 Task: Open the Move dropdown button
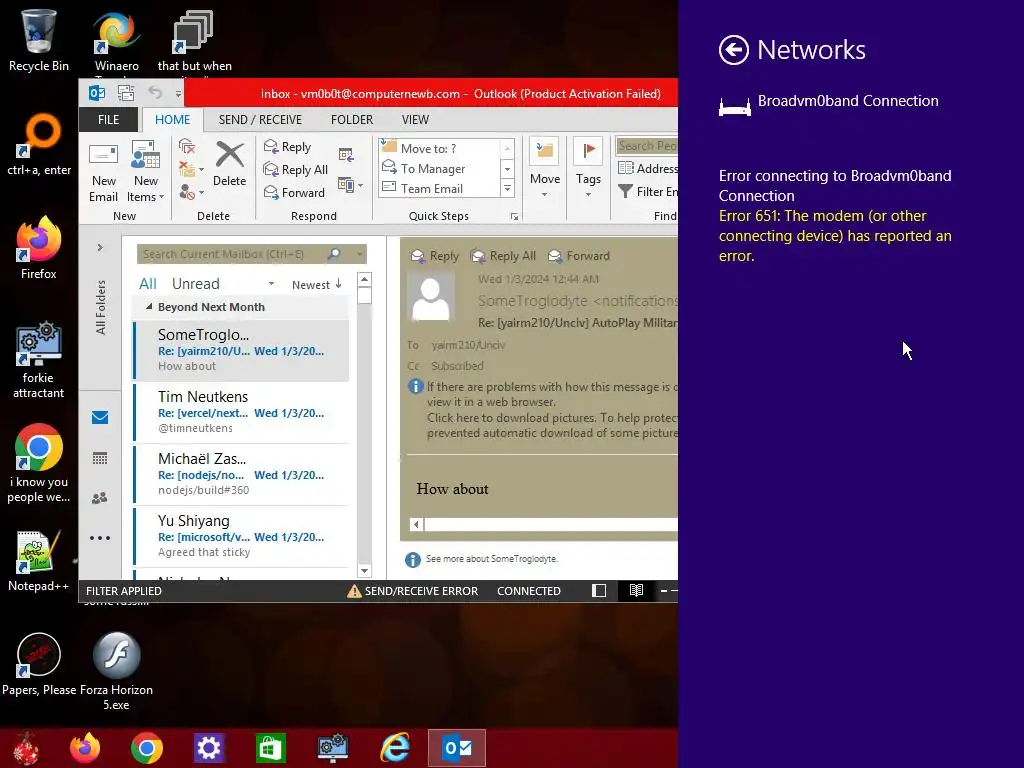point(545,169)
